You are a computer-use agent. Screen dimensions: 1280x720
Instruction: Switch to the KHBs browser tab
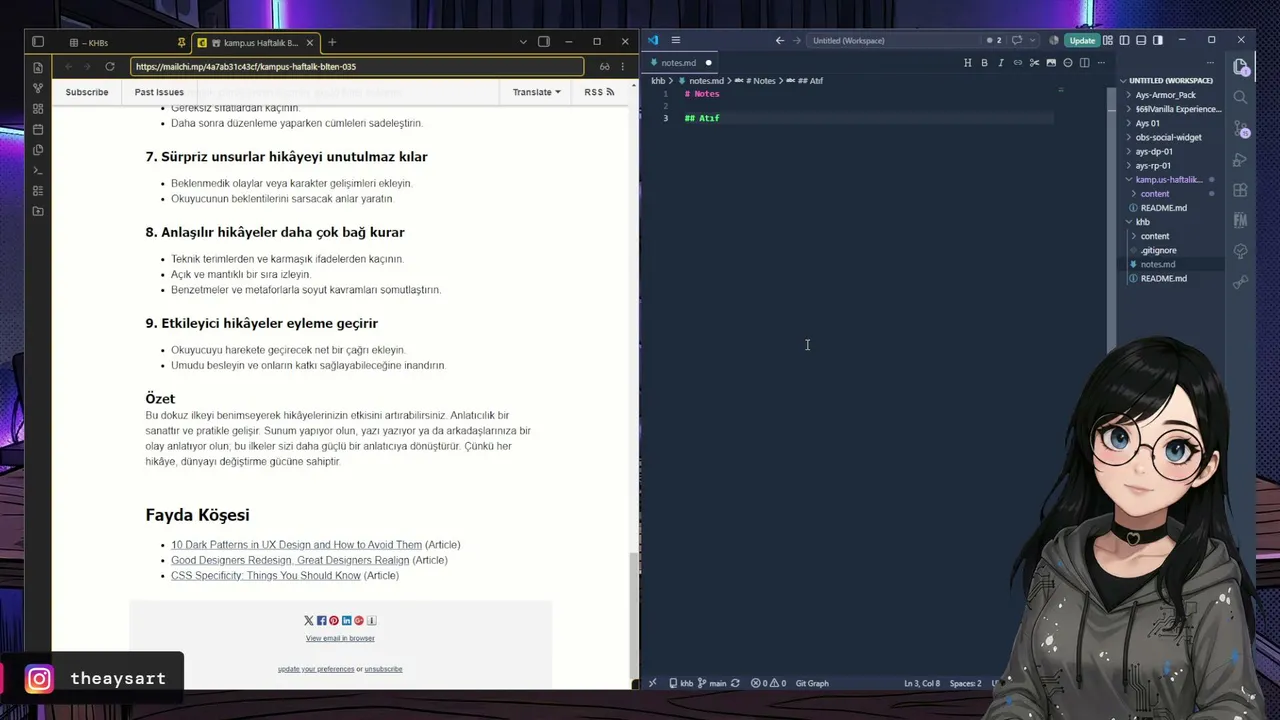tap(125, 43)
